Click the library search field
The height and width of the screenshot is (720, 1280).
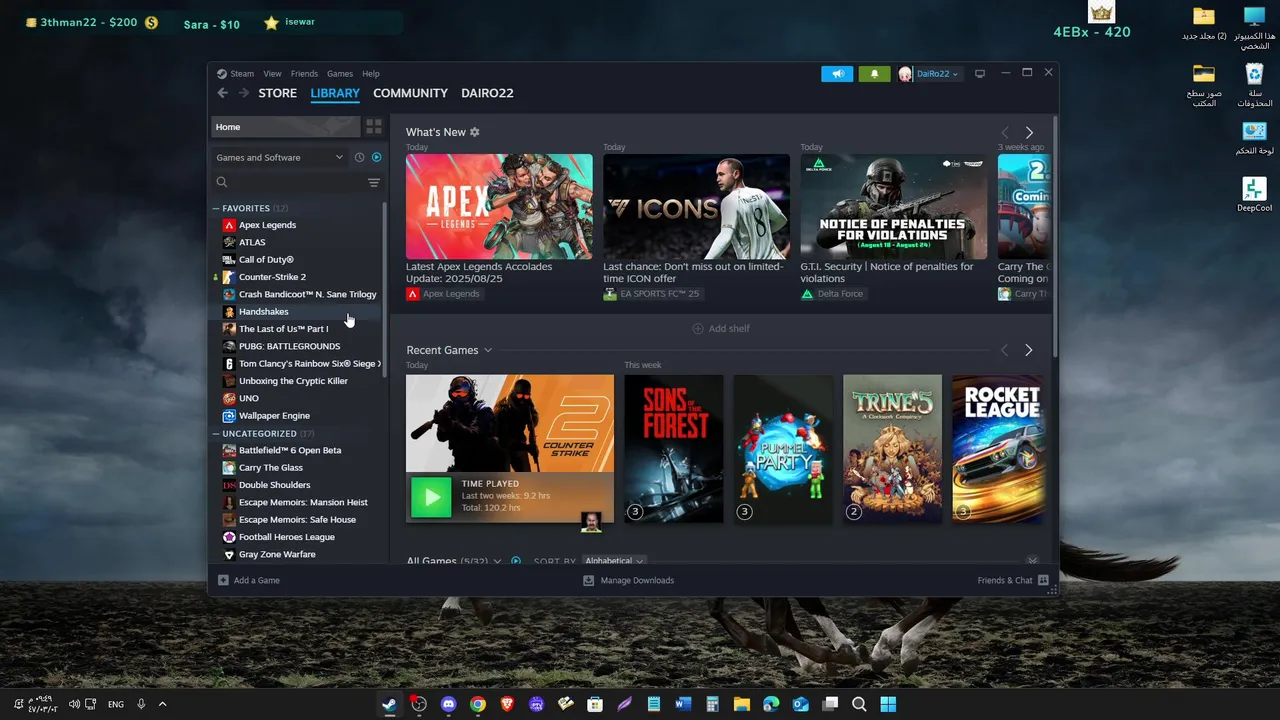tap(288, 182)
